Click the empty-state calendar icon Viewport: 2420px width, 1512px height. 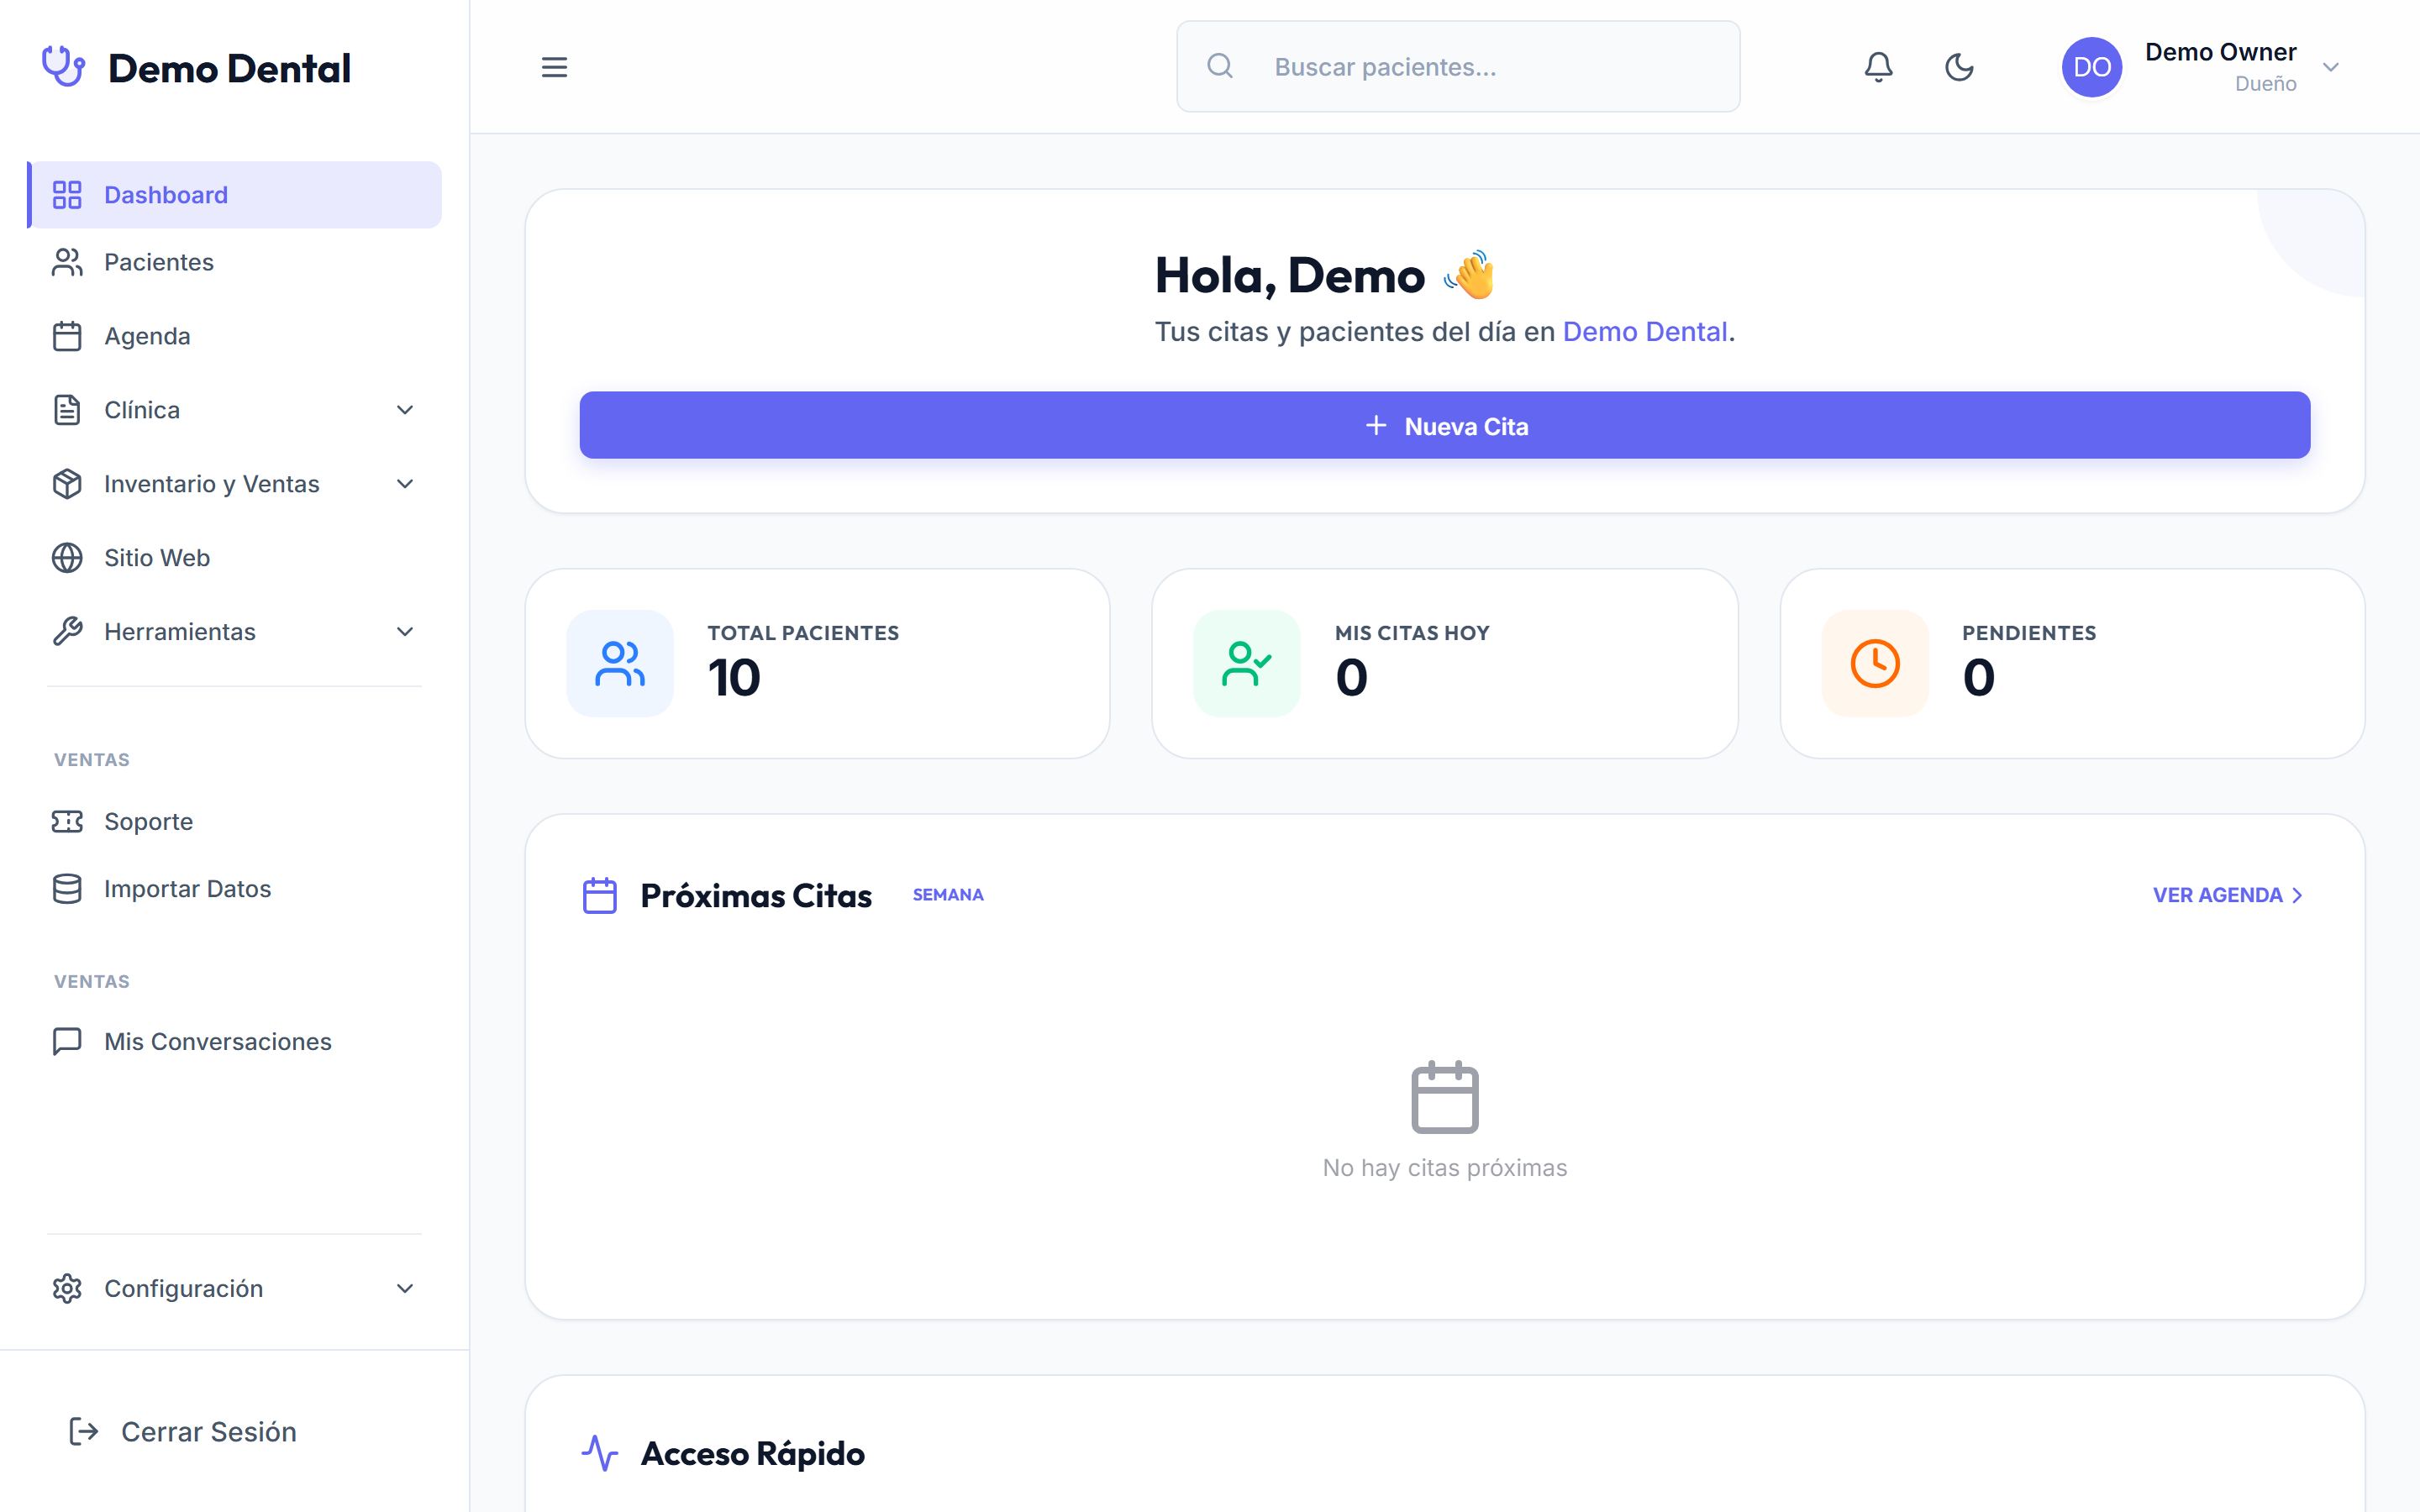click(1444, 1097)
